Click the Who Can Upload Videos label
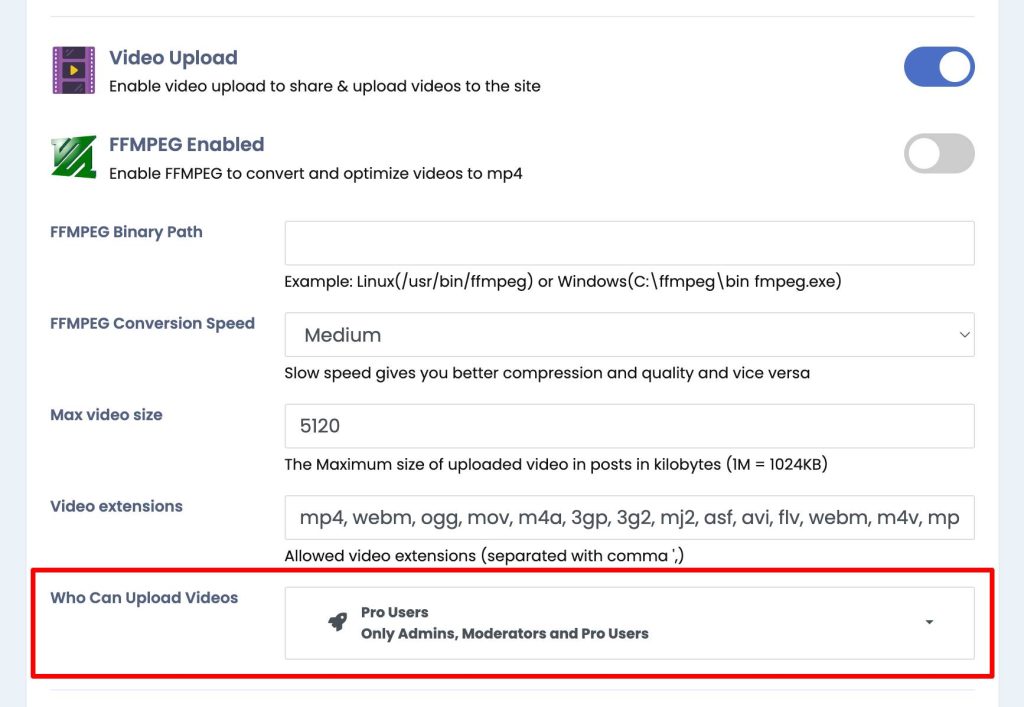1024x707 pixels. (x=144, y=598)
